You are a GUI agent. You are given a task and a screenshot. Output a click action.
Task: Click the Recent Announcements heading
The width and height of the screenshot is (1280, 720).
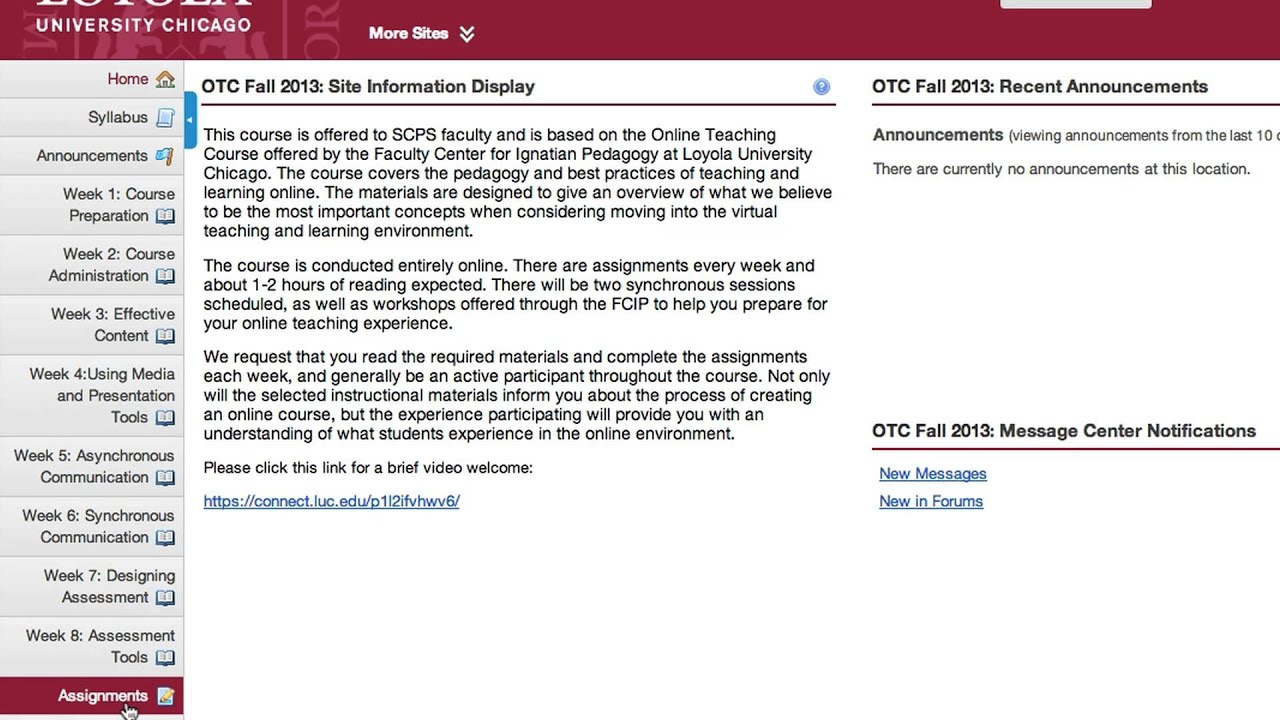pos(1040,87)
